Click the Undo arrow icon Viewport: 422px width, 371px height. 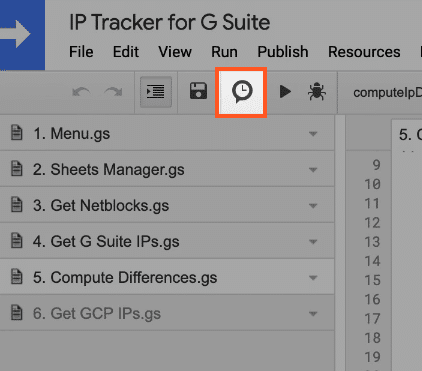81,92
